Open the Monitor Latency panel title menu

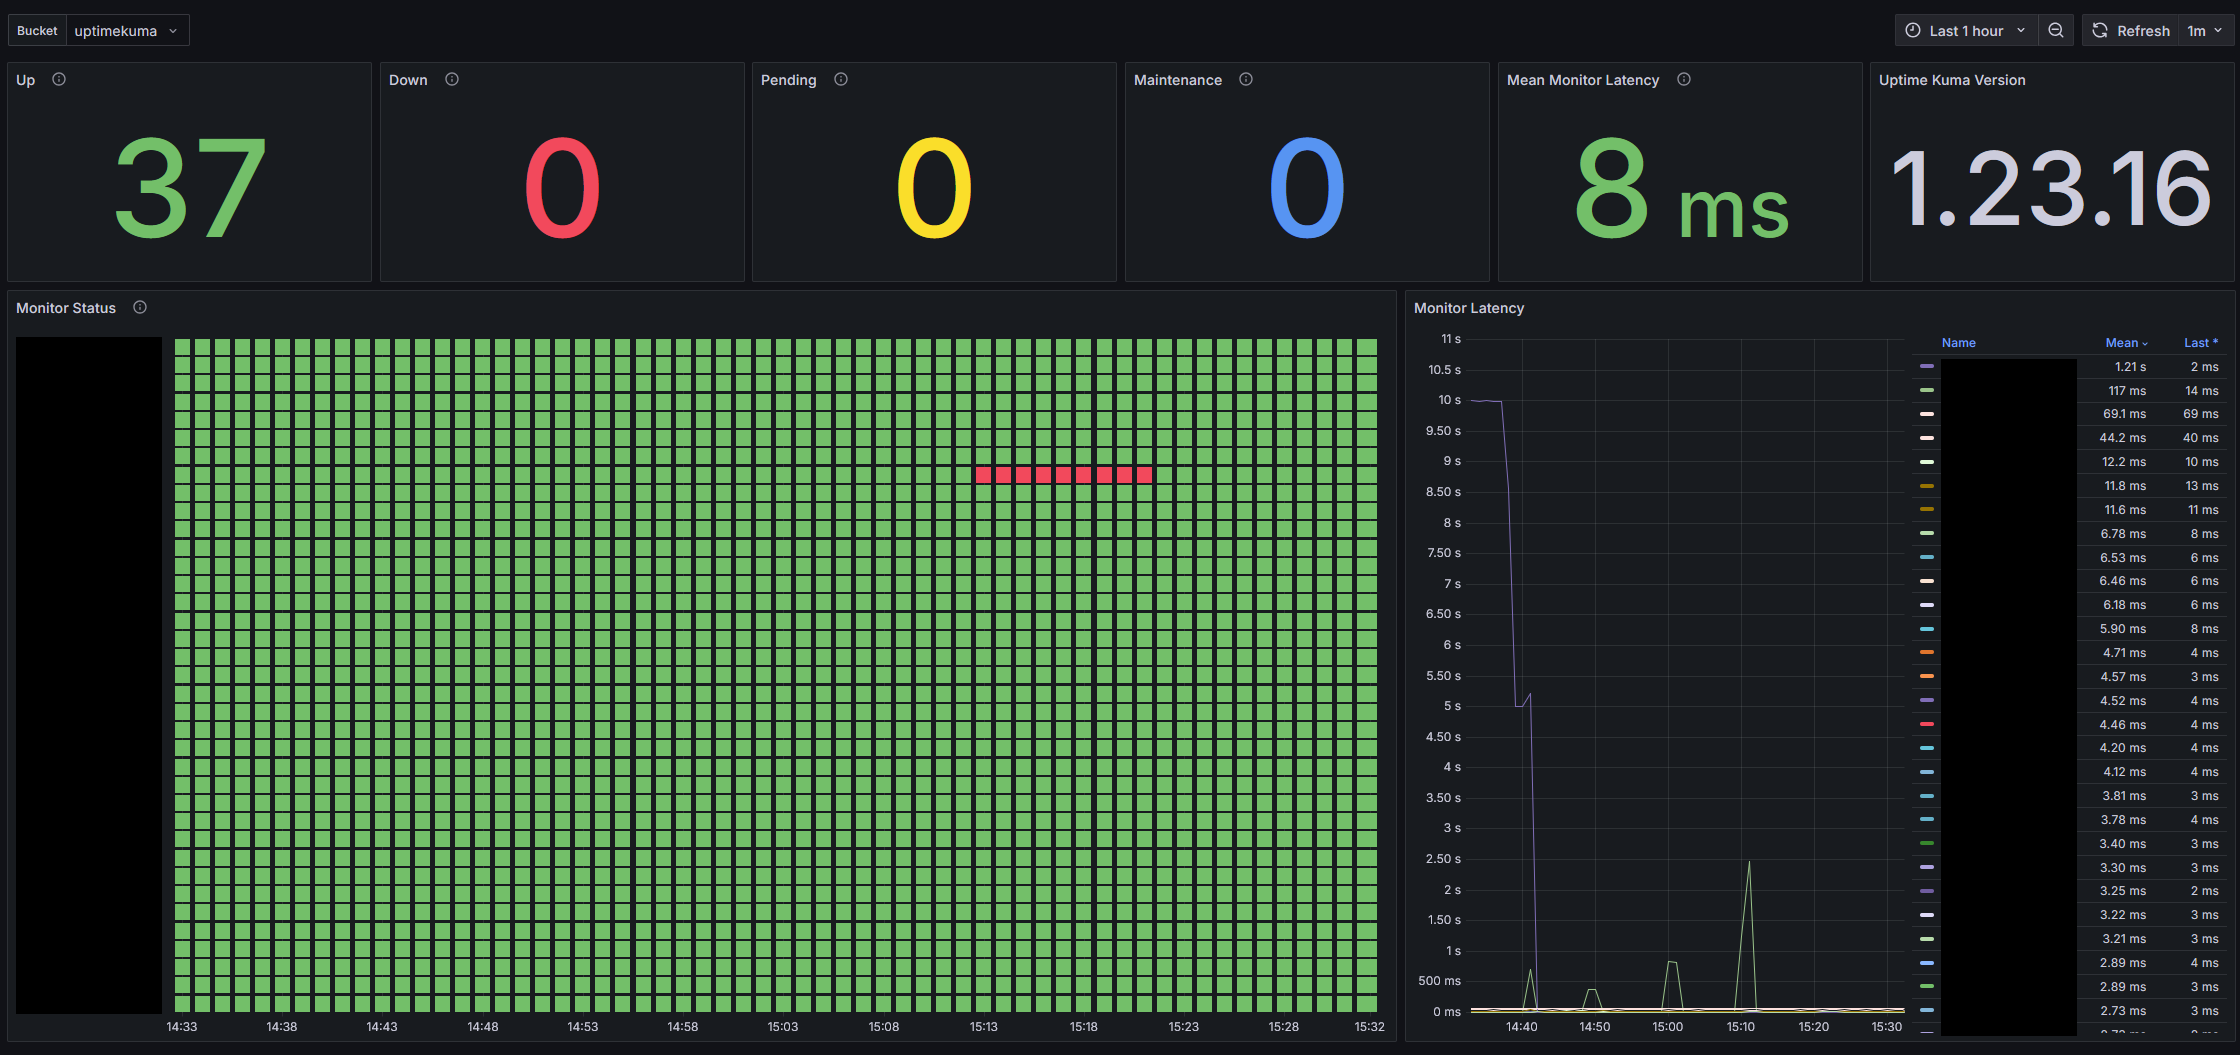1469,308
